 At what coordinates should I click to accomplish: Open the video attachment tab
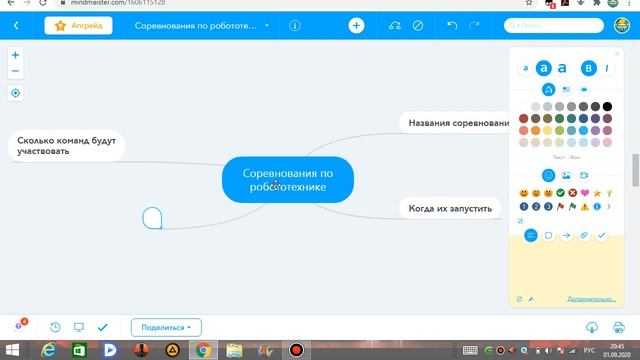pos(584,175)
